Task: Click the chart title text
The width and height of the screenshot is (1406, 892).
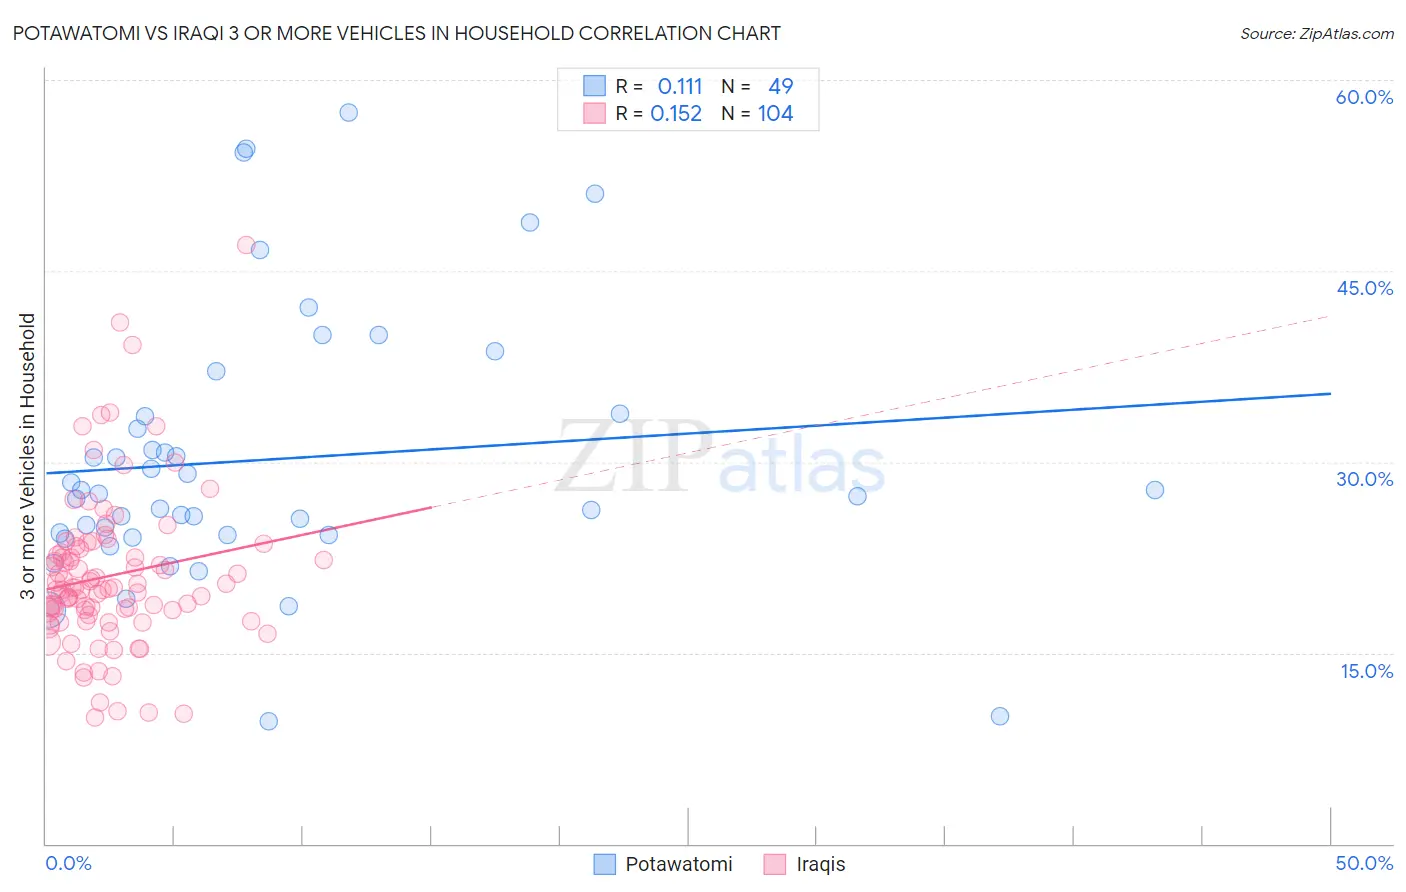Action: click(397, 33)
